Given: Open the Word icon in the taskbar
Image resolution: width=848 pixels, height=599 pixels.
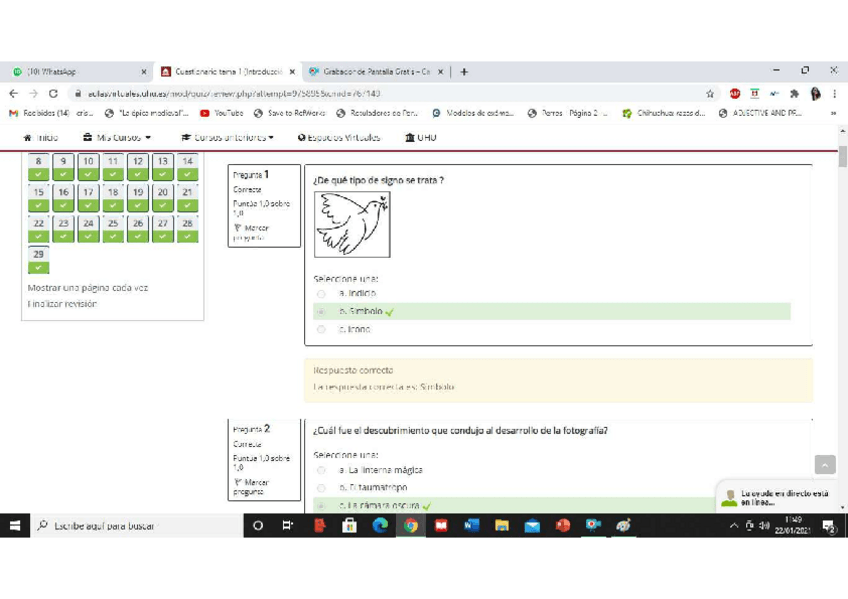Looking at the screenshot, I should coord(471,525).
